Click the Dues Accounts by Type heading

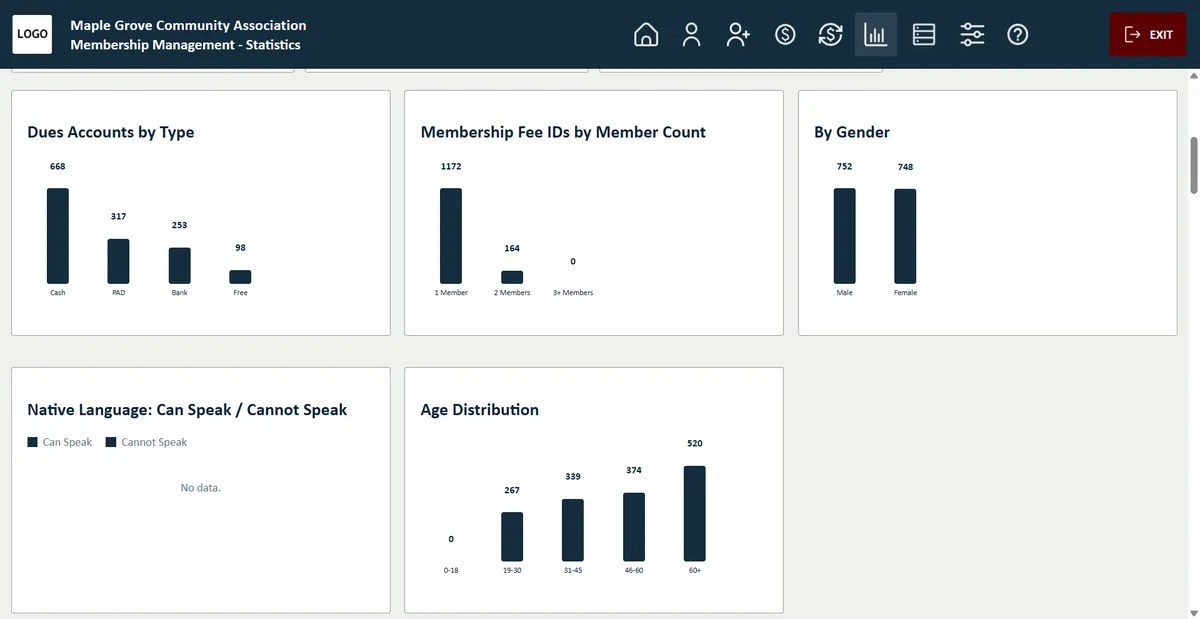click(111, 132)
